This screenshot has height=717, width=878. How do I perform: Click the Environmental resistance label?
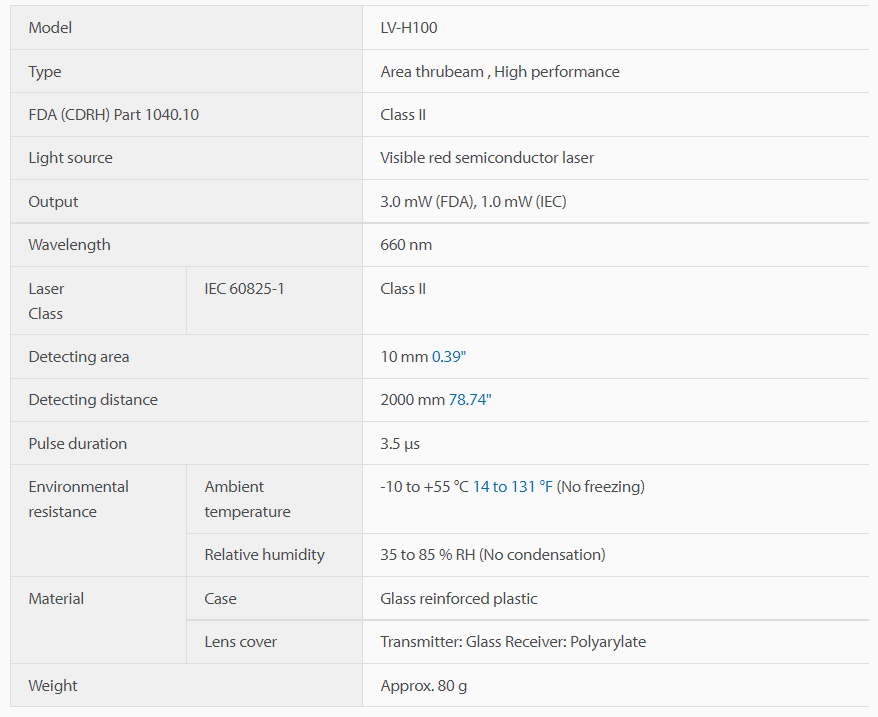point(78,499)
